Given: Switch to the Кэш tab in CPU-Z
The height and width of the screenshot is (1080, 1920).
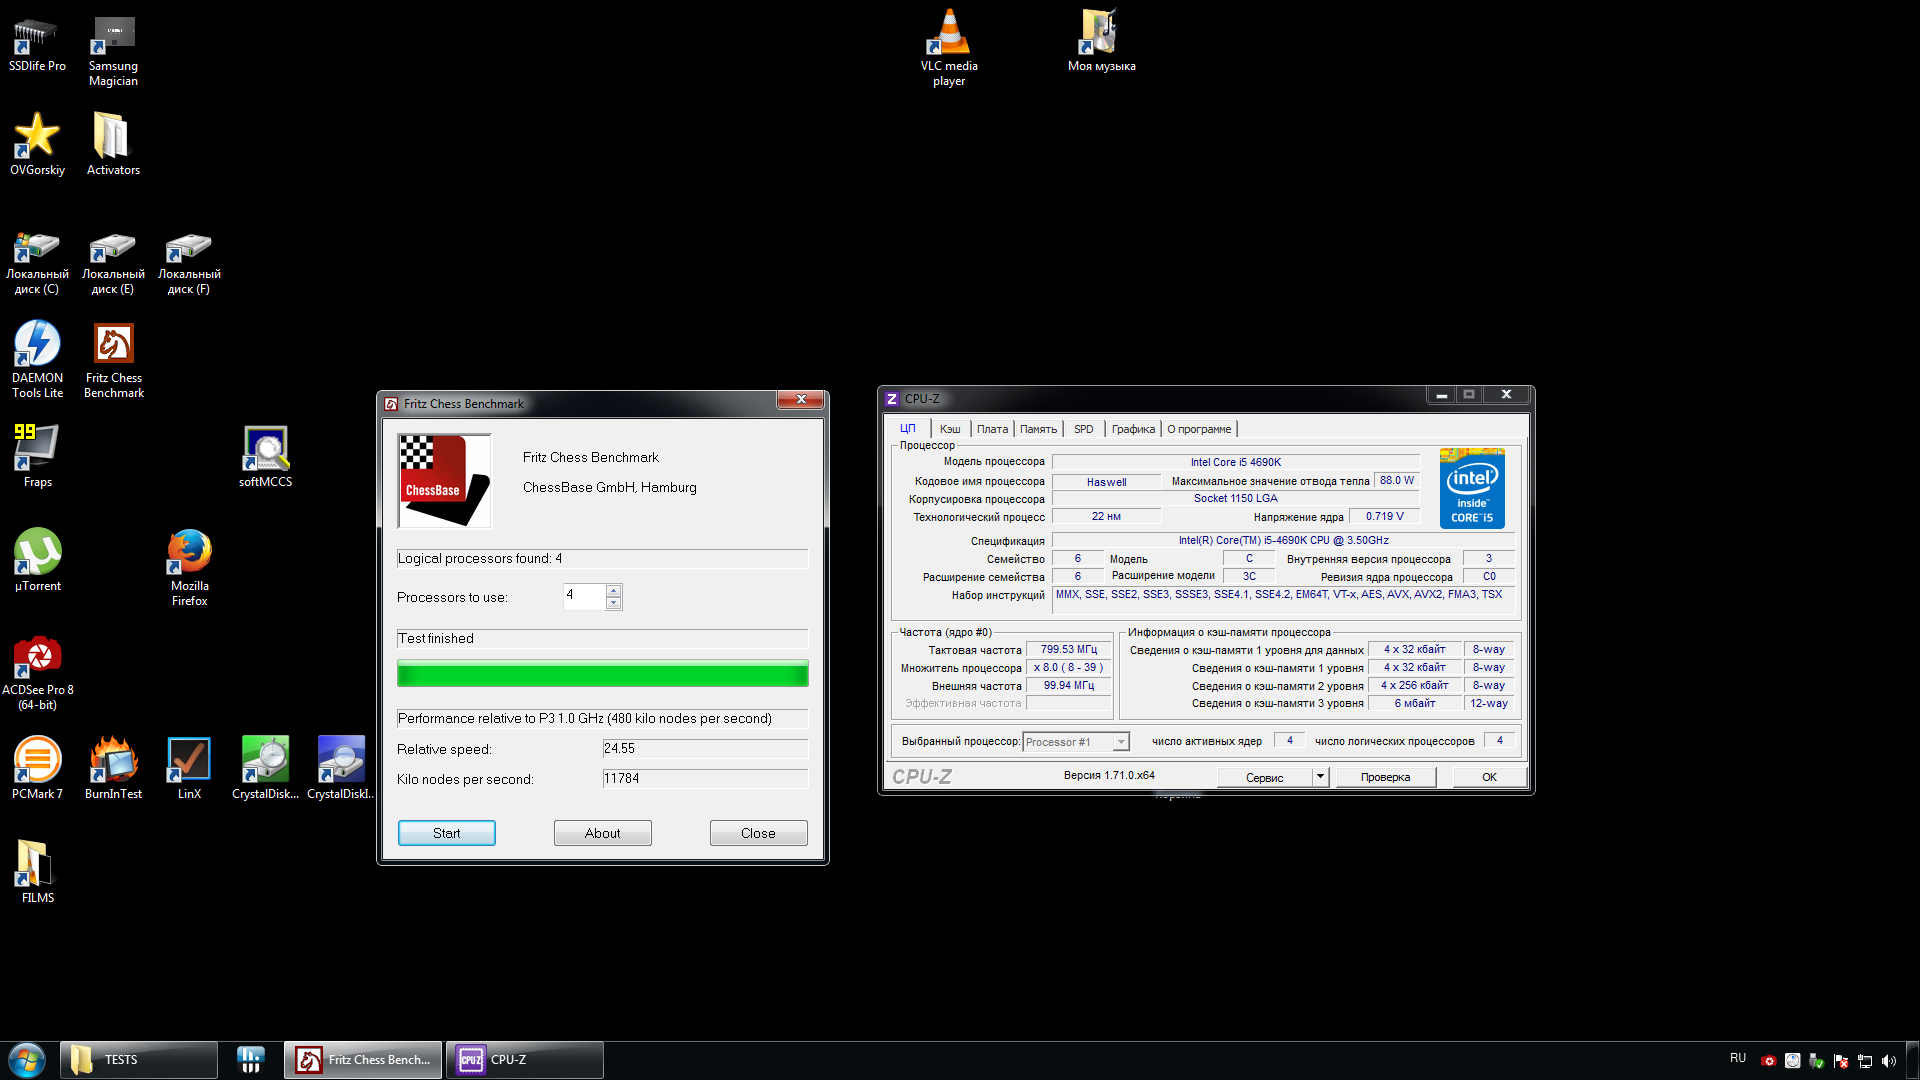Looking at the screenshot, I should [949, 429].
